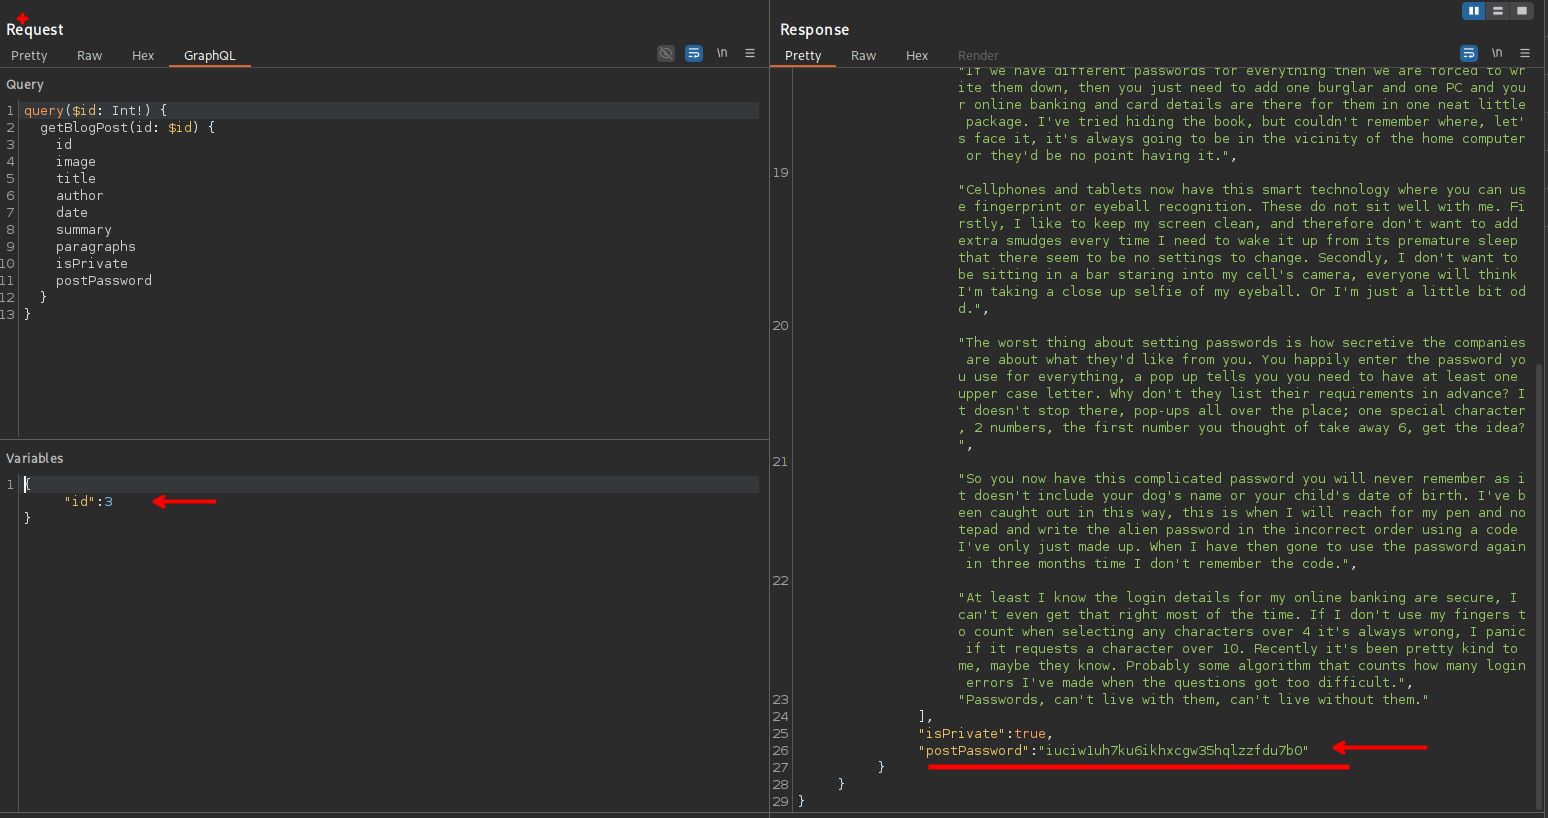Switch Request view to Raw tab
The image size is (1548, 818).
point(90,56)
